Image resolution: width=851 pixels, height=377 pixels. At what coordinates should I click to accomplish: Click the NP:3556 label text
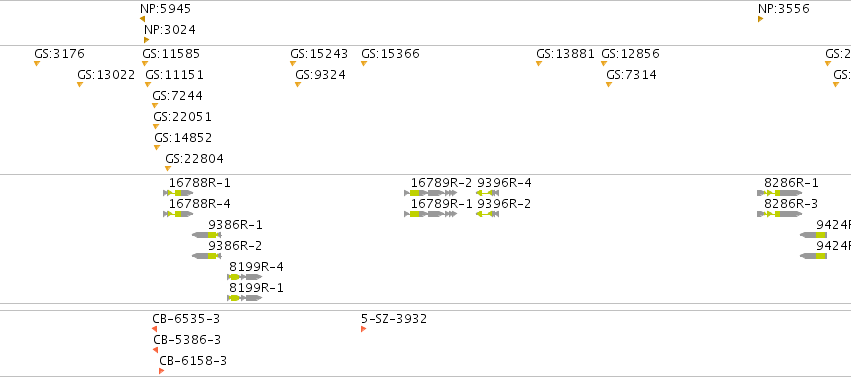pyautogui.click(x=784, y=9)
